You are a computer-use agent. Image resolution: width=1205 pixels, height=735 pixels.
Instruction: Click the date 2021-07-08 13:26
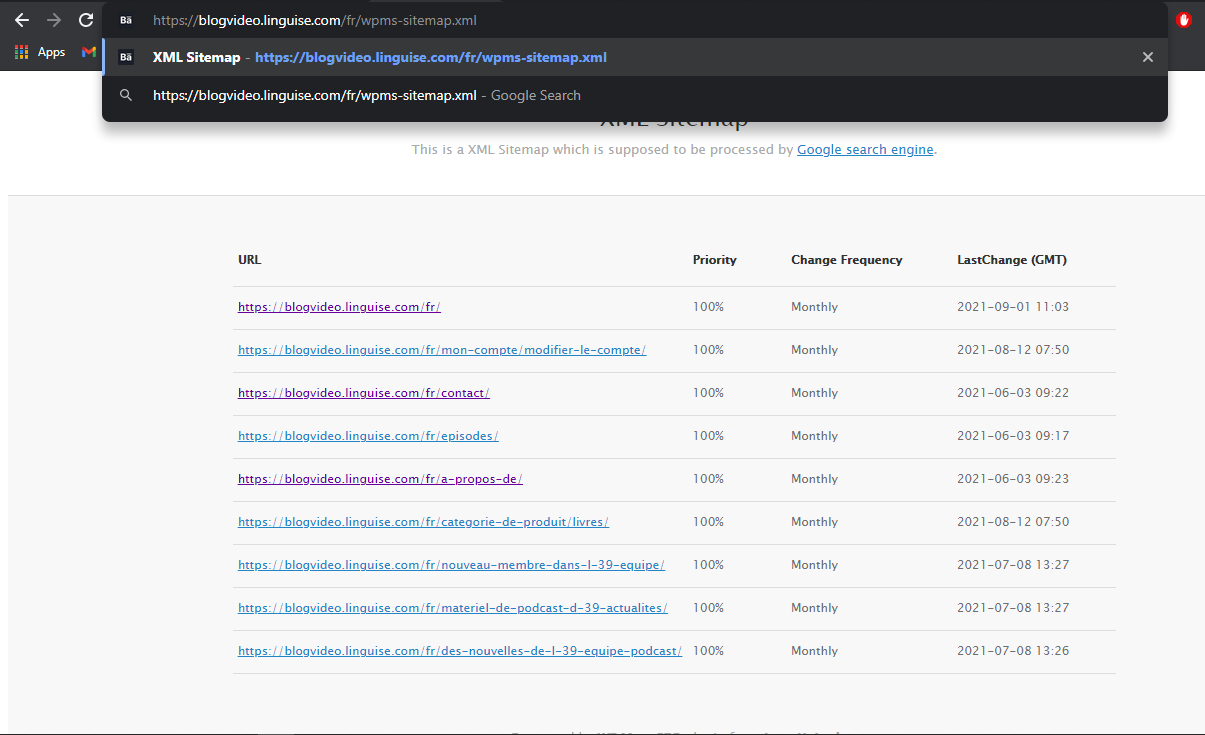coord(1013,651)
